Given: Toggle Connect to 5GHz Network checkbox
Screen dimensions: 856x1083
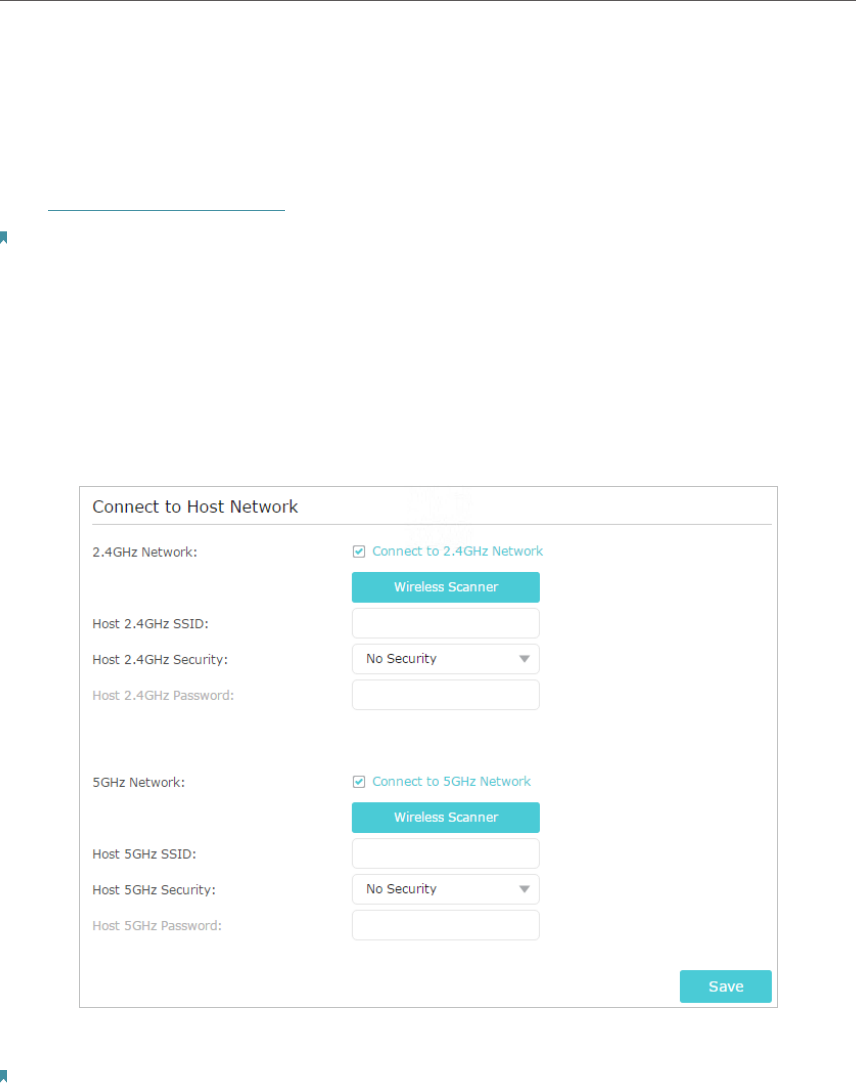Looking at the screenshot, I should (359, 782).
